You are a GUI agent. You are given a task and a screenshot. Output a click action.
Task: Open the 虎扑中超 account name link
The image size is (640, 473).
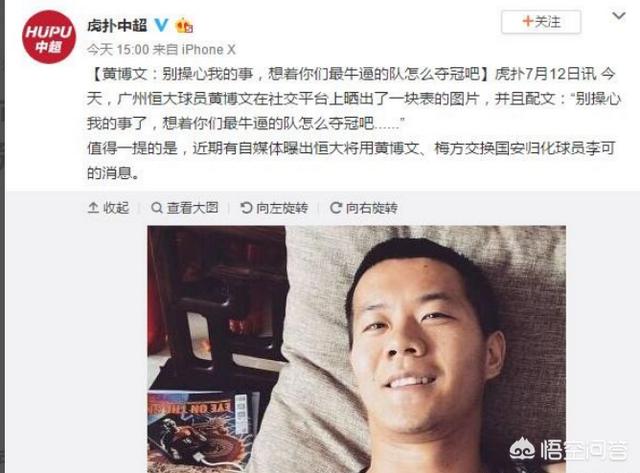tap(117, 26)
